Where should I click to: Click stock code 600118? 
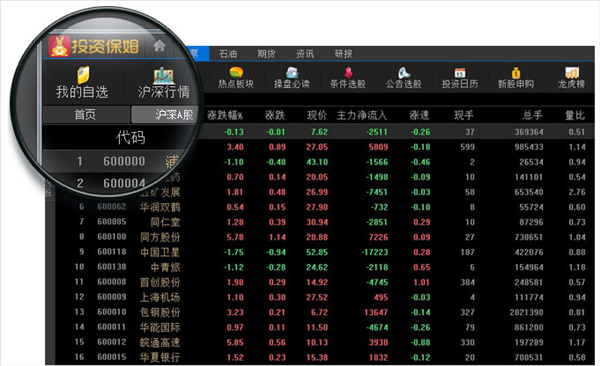pyautogui.click(x=112, y=252)
